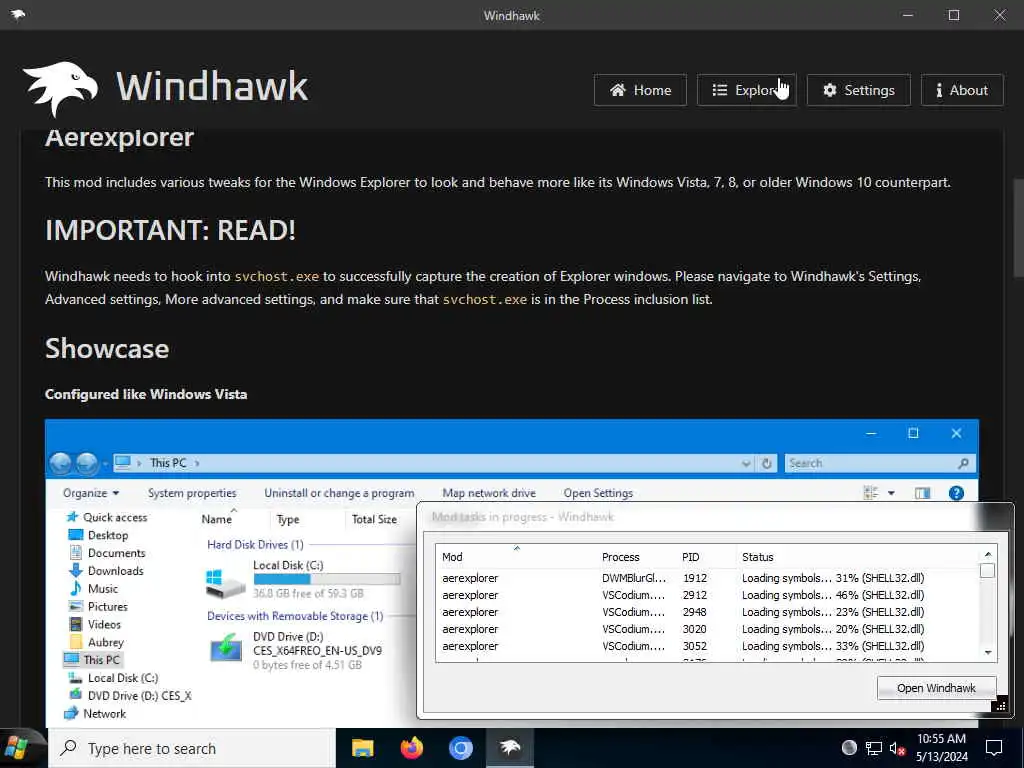Select Downloads in the showcase navigation pane
The width and height of the screenshot is (1024, 768).
coord(106,571)
